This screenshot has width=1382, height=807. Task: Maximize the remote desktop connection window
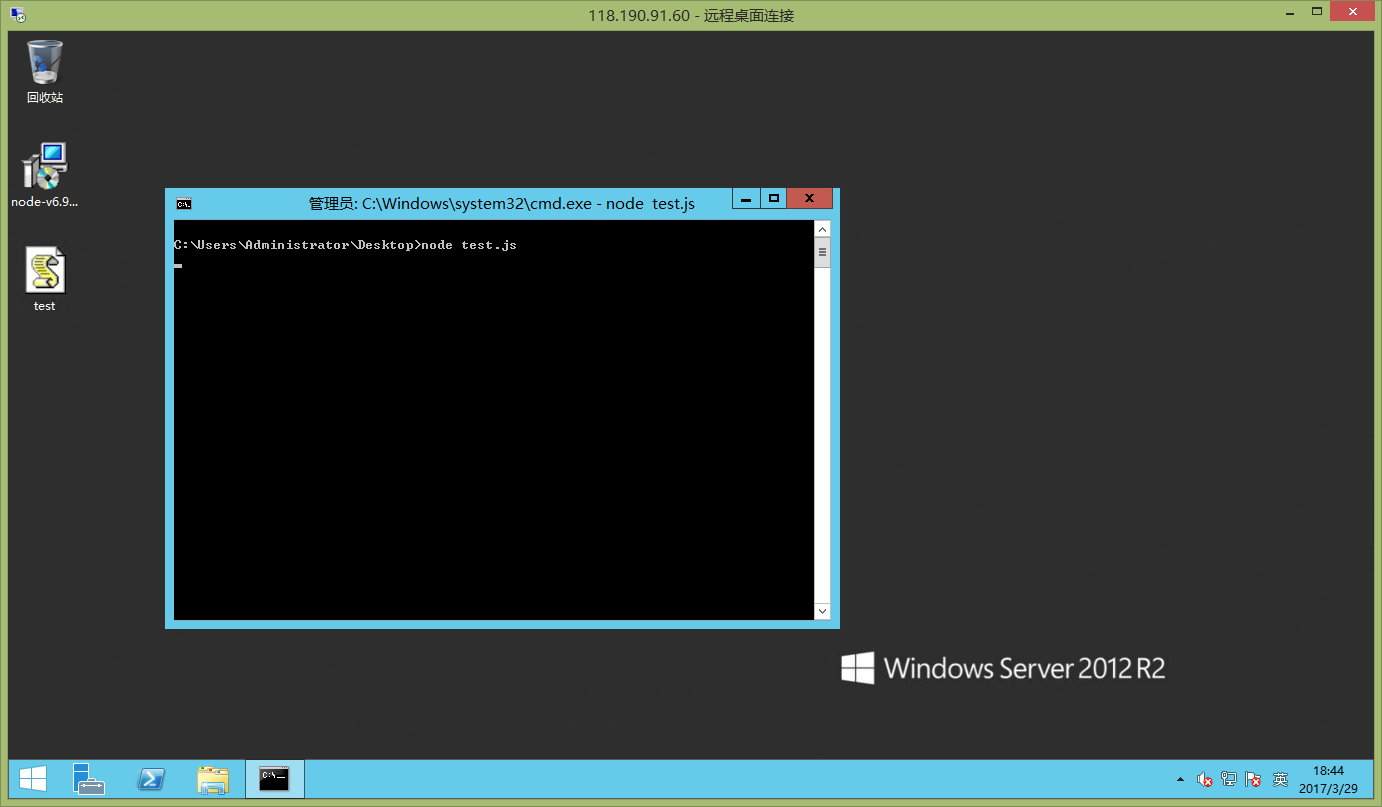(1318, 13)
